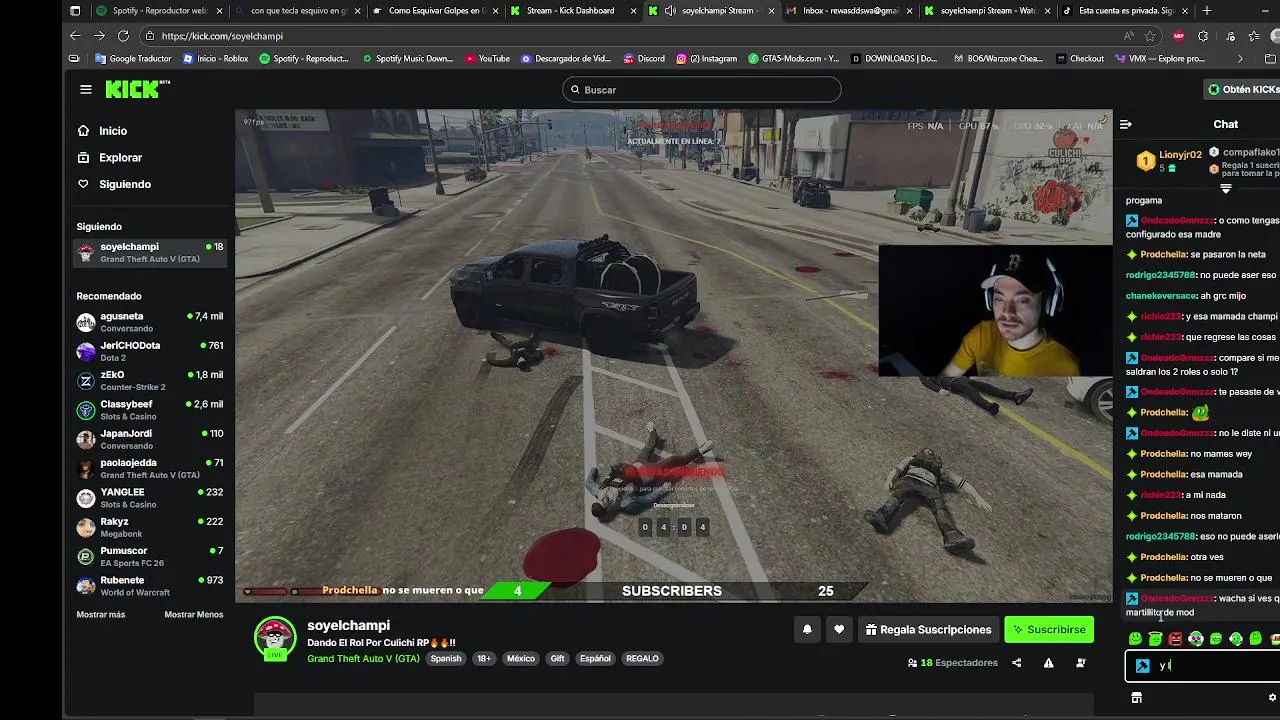Viewport: 1280px width, 720px height.
Task: Click the user icon beside the report icon
Action: click(1080, 663)
